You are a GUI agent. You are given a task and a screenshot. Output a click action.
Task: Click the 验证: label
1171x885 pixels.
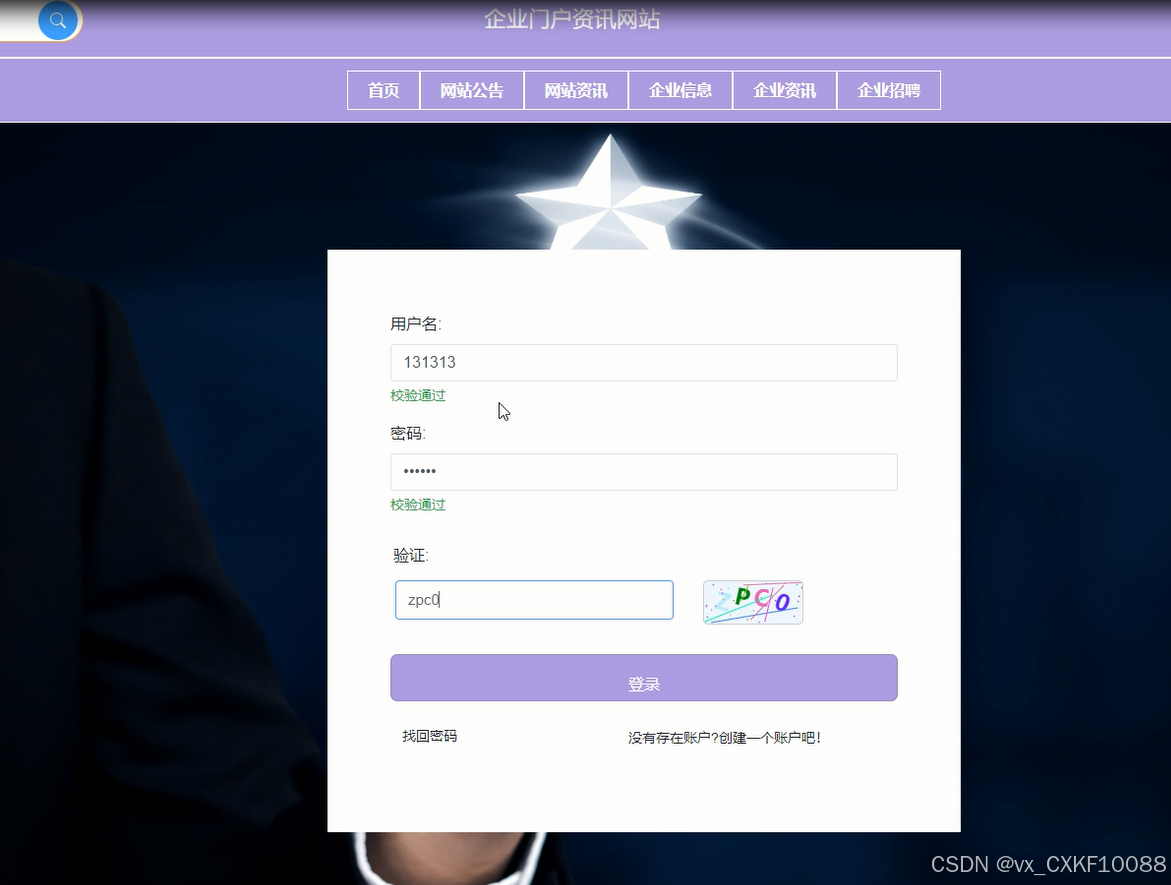(411, 556)
